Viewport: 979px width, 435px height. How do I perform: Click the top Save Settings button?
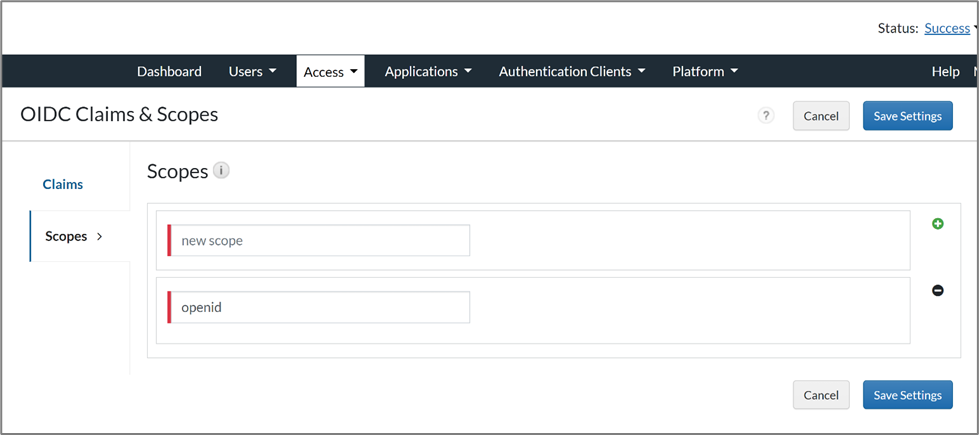pyautogui.click(x=907, y=116)
